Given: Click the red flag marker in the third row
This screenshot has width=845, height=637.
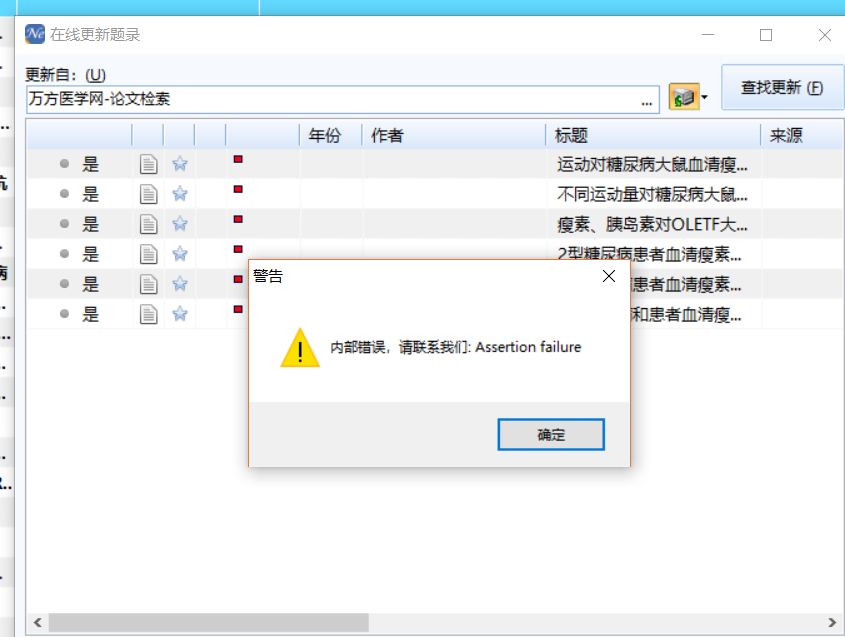Looking at the screenshot, I should pos(238,219).
